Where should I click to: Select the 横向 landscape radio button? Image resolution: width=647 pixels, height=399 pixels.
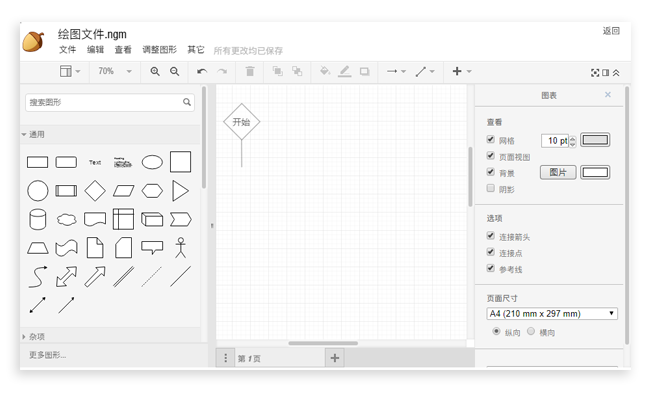tap(531, 331)
